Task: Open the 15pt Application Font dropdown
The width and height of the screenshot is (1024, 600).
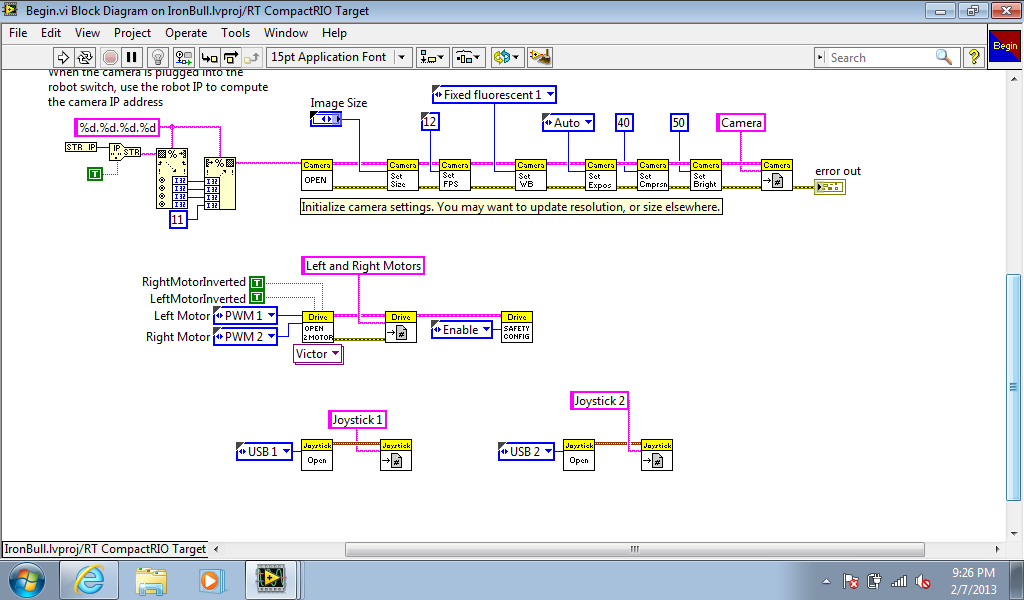Action: 339,57
